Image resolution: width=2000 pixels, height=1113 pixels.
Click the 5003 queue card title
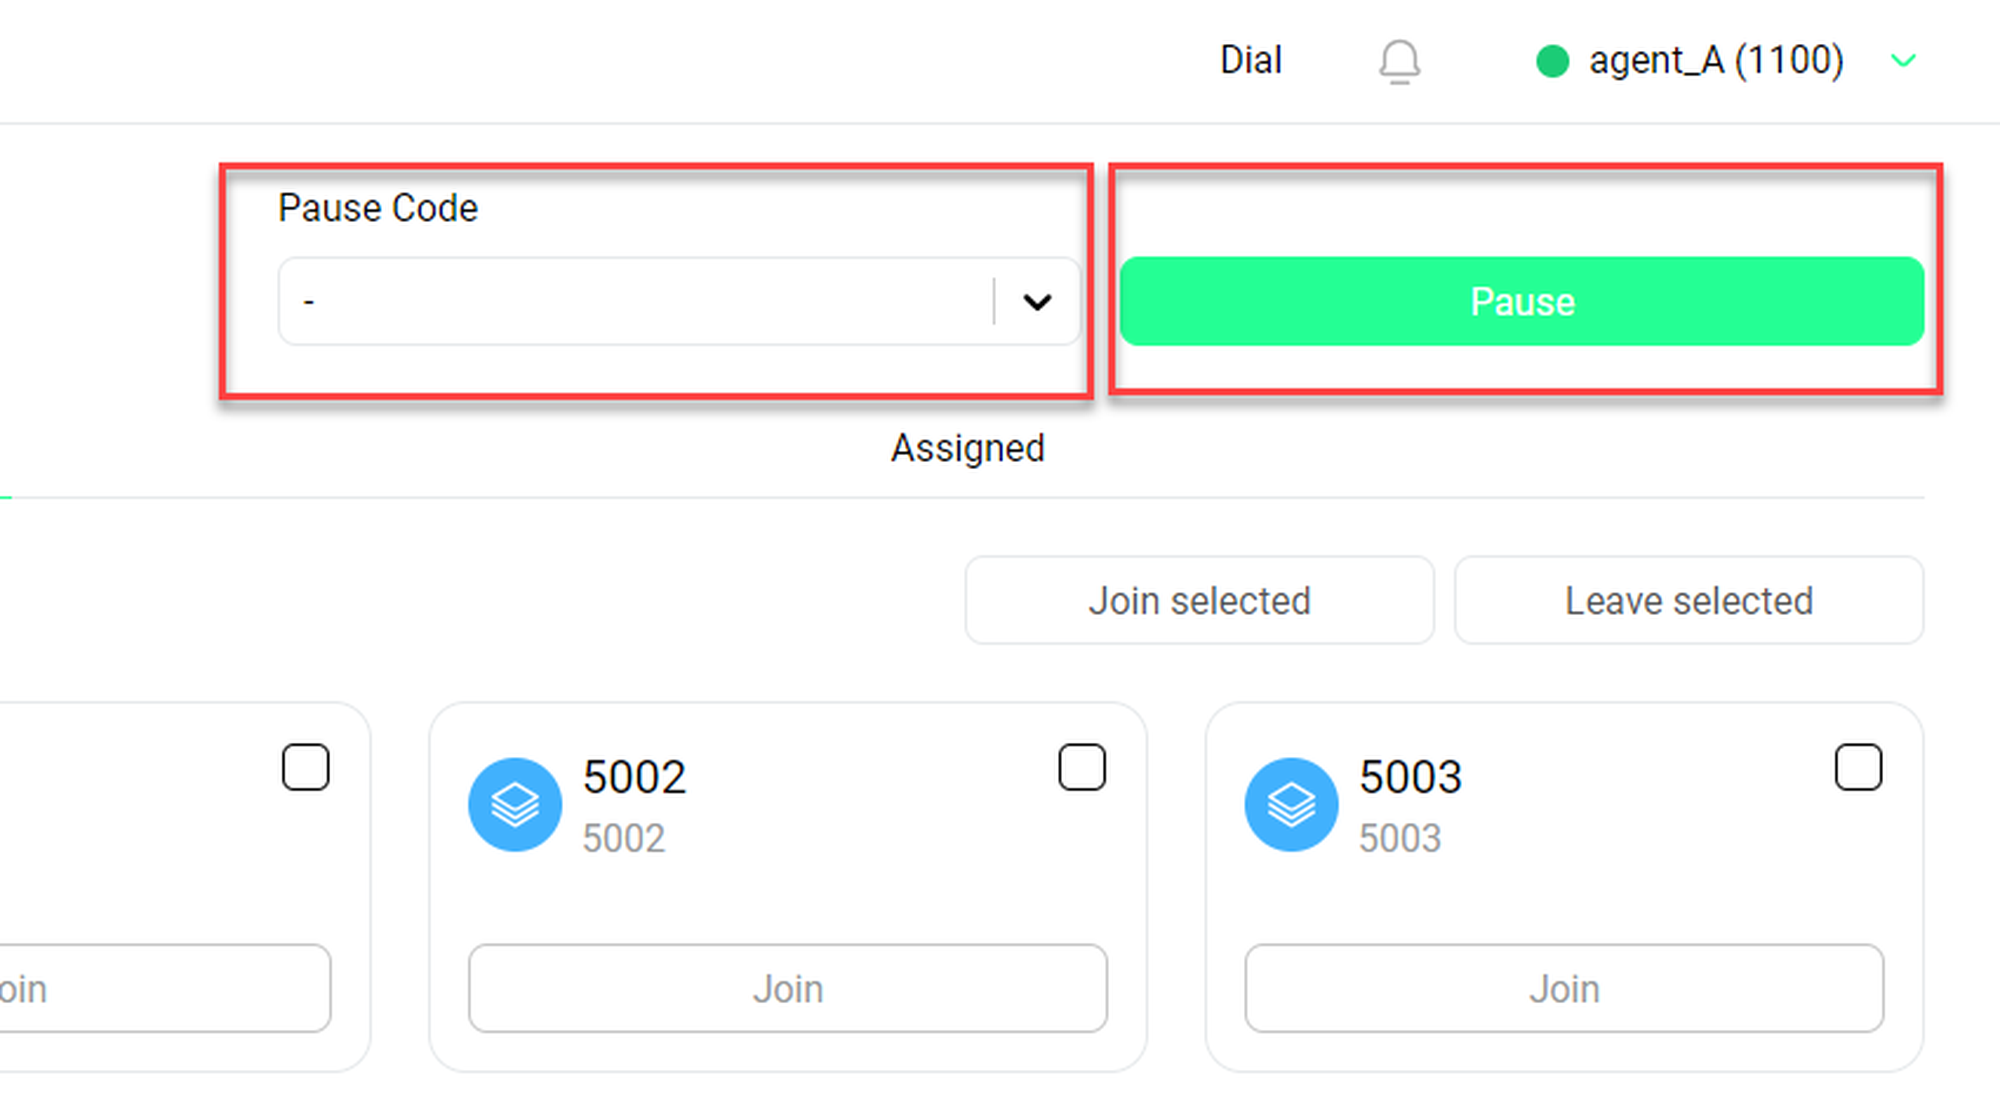coord(1410,777)
